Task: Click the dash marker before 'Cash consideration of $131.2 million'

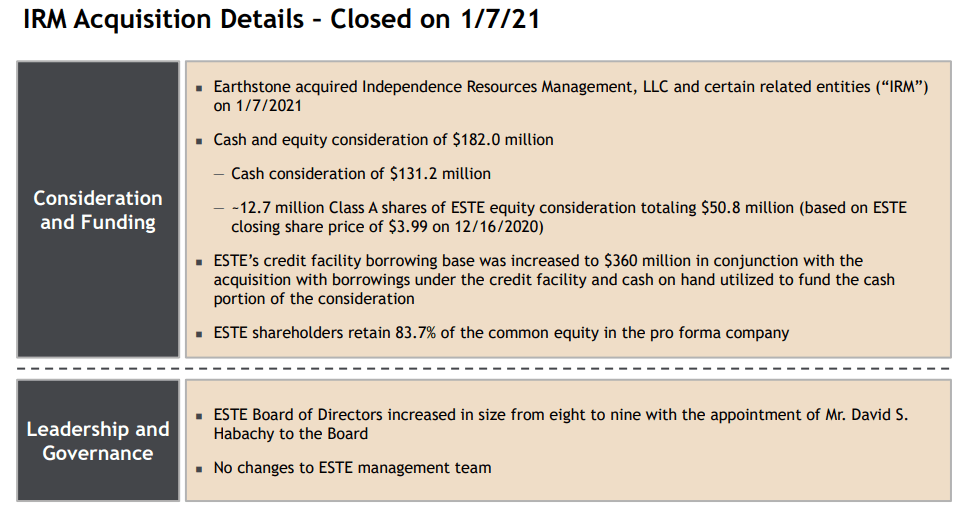Action: tap(219, 175)
